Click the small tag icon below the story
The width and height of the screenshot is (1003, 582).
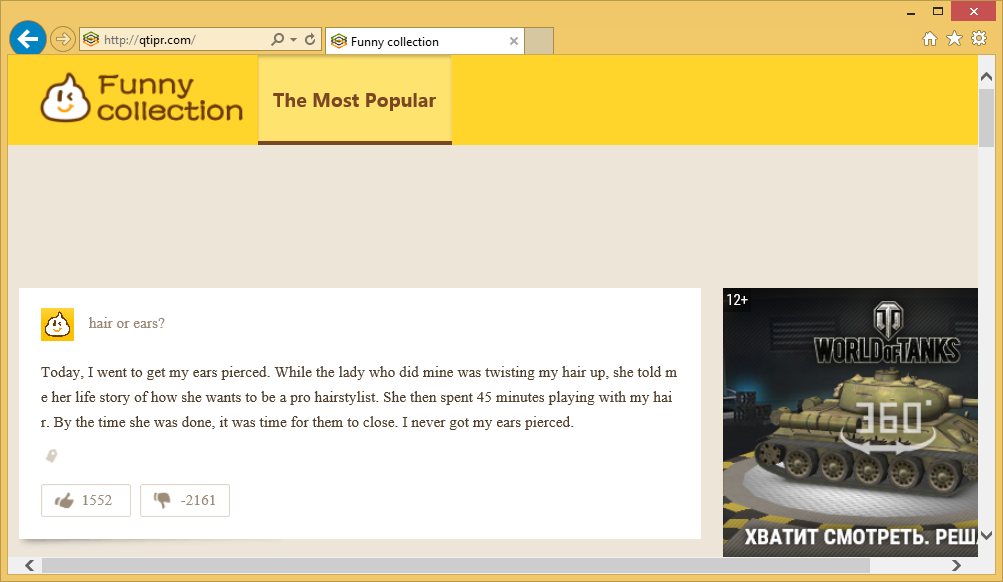point(51,456)
